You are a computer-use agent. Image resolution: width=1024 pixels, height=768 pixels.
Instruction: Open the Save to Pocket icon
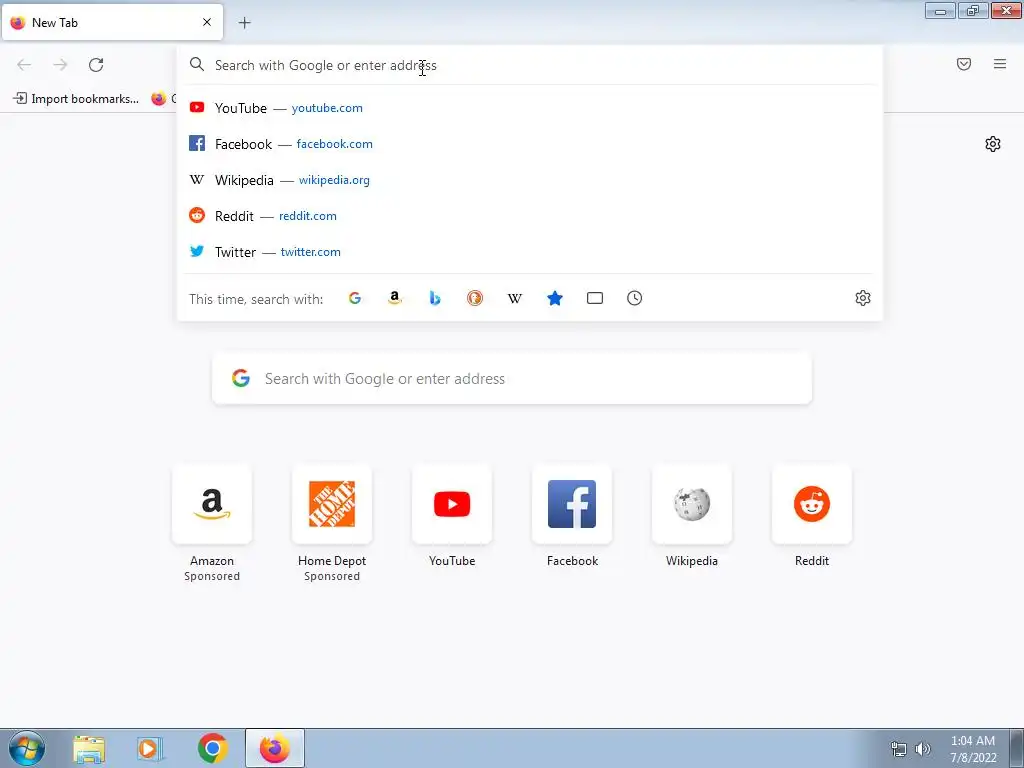pos(964,64)
